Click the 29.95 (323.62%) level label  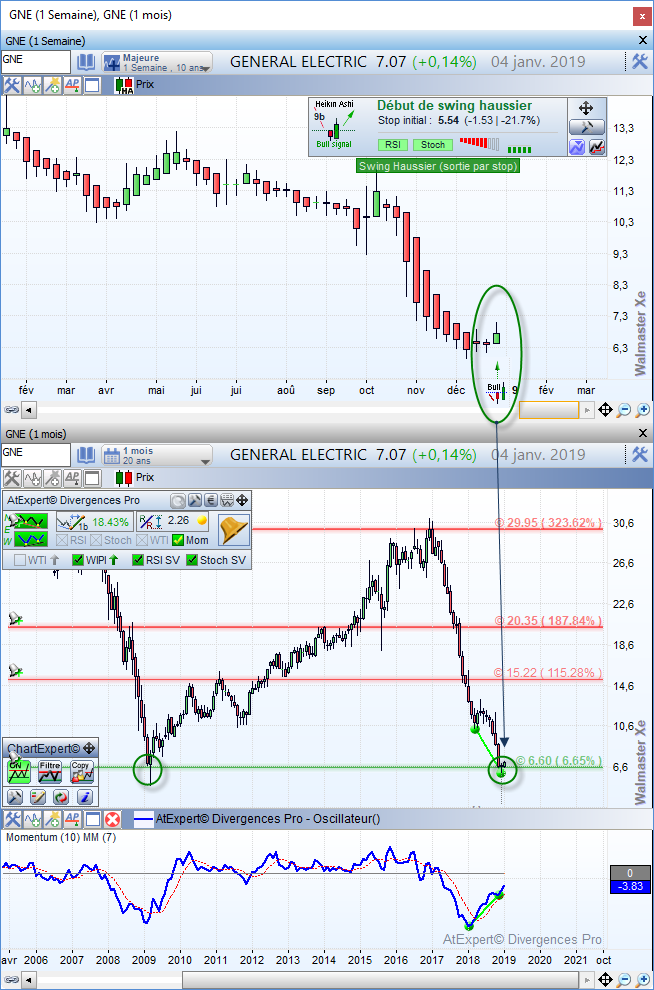point(547,523)
